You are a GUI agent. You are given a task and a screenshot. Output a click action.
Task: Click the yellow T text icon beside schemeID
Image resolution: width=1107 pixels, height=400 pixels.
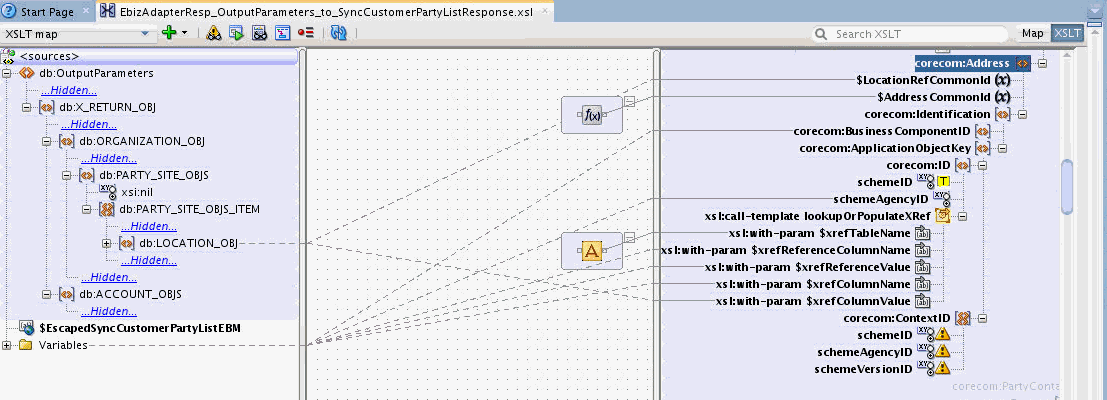943,182
